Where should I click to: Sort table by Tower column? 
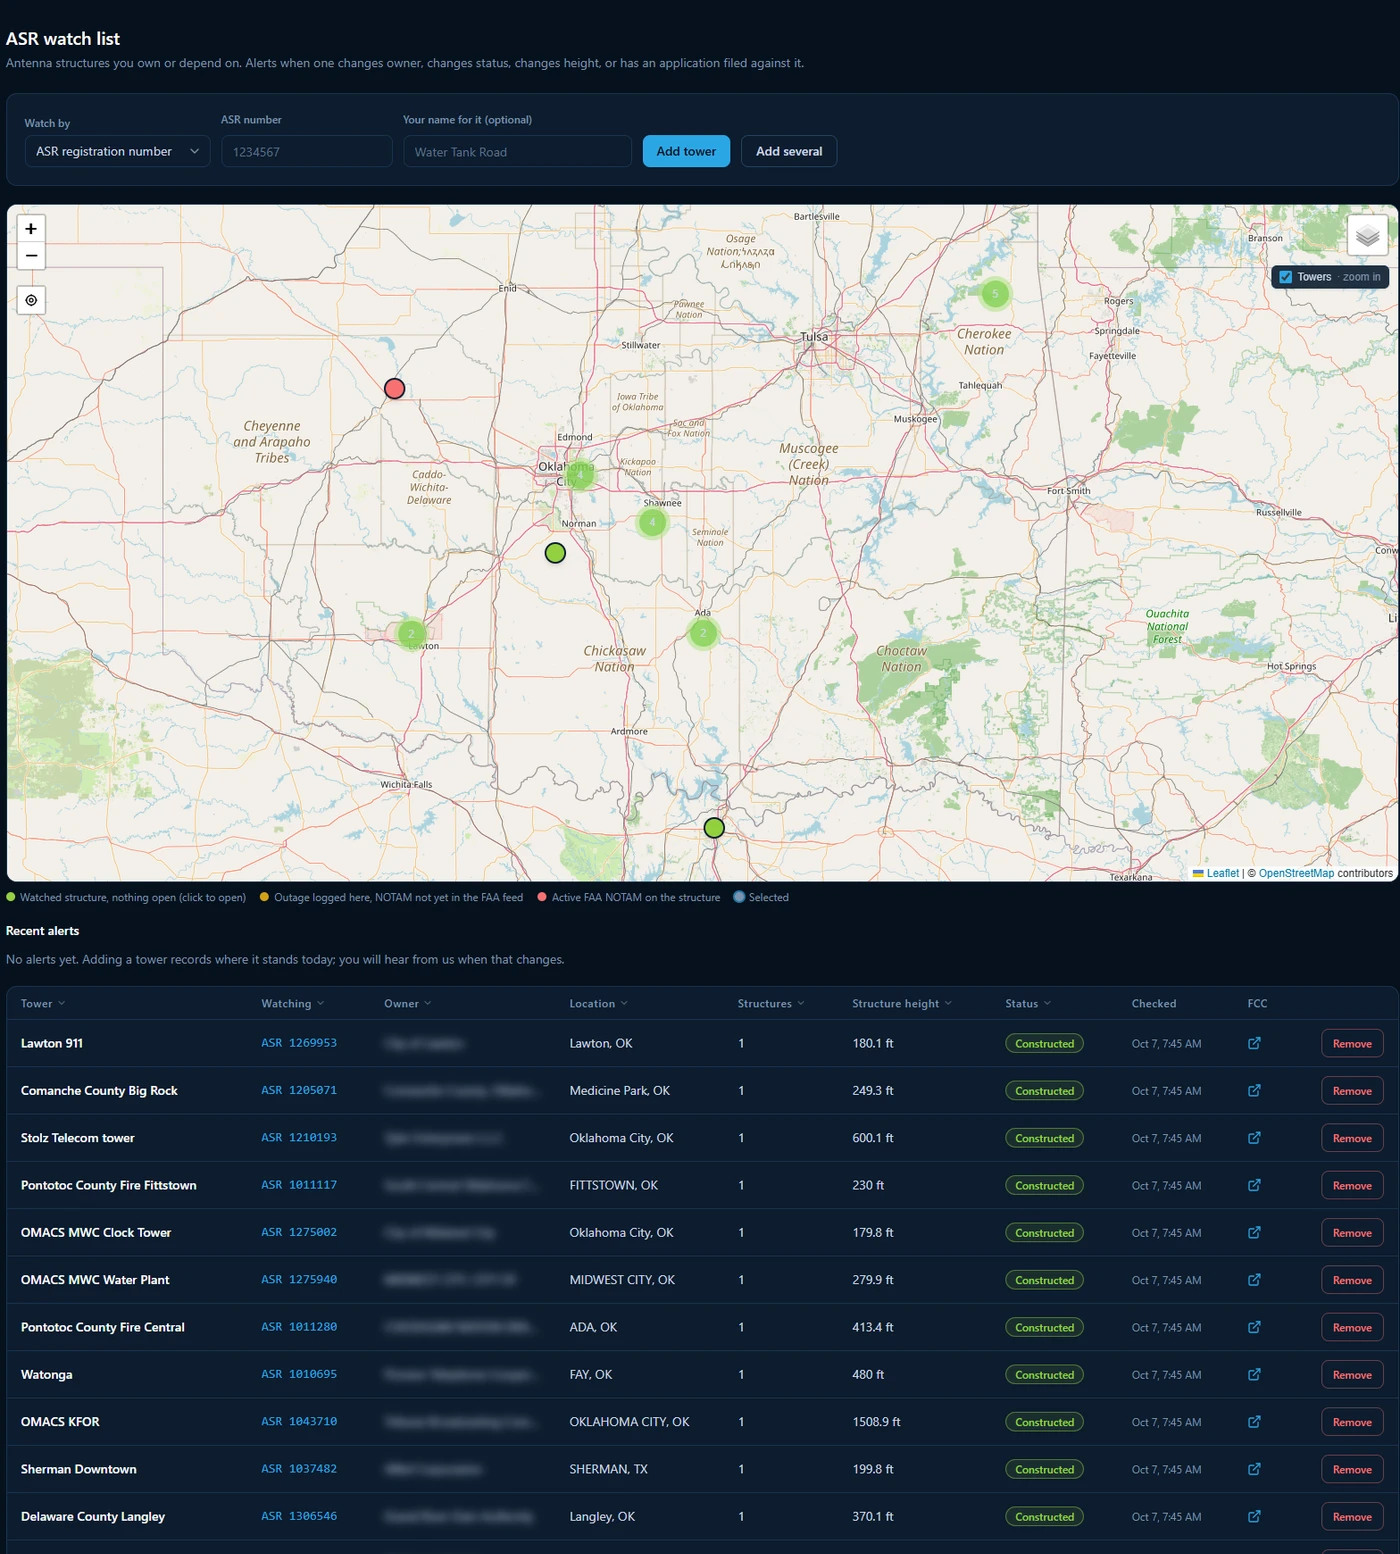(43, 1004)
